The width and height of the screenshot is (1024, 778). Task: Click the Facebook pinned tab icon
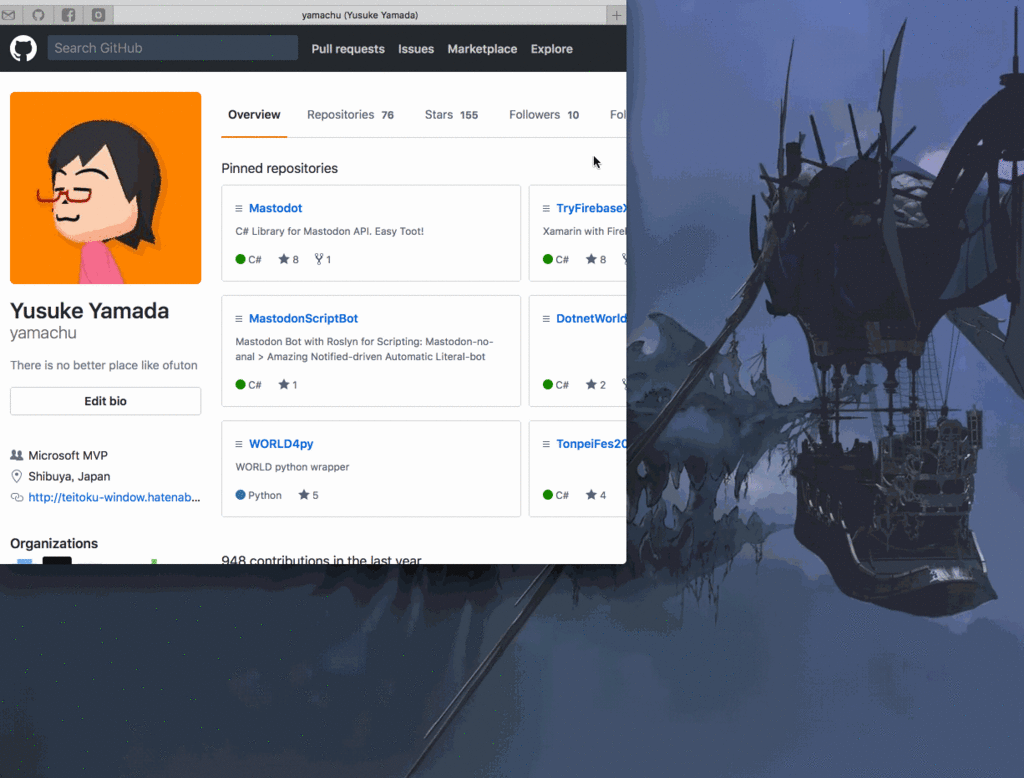[x=69, y=14]
